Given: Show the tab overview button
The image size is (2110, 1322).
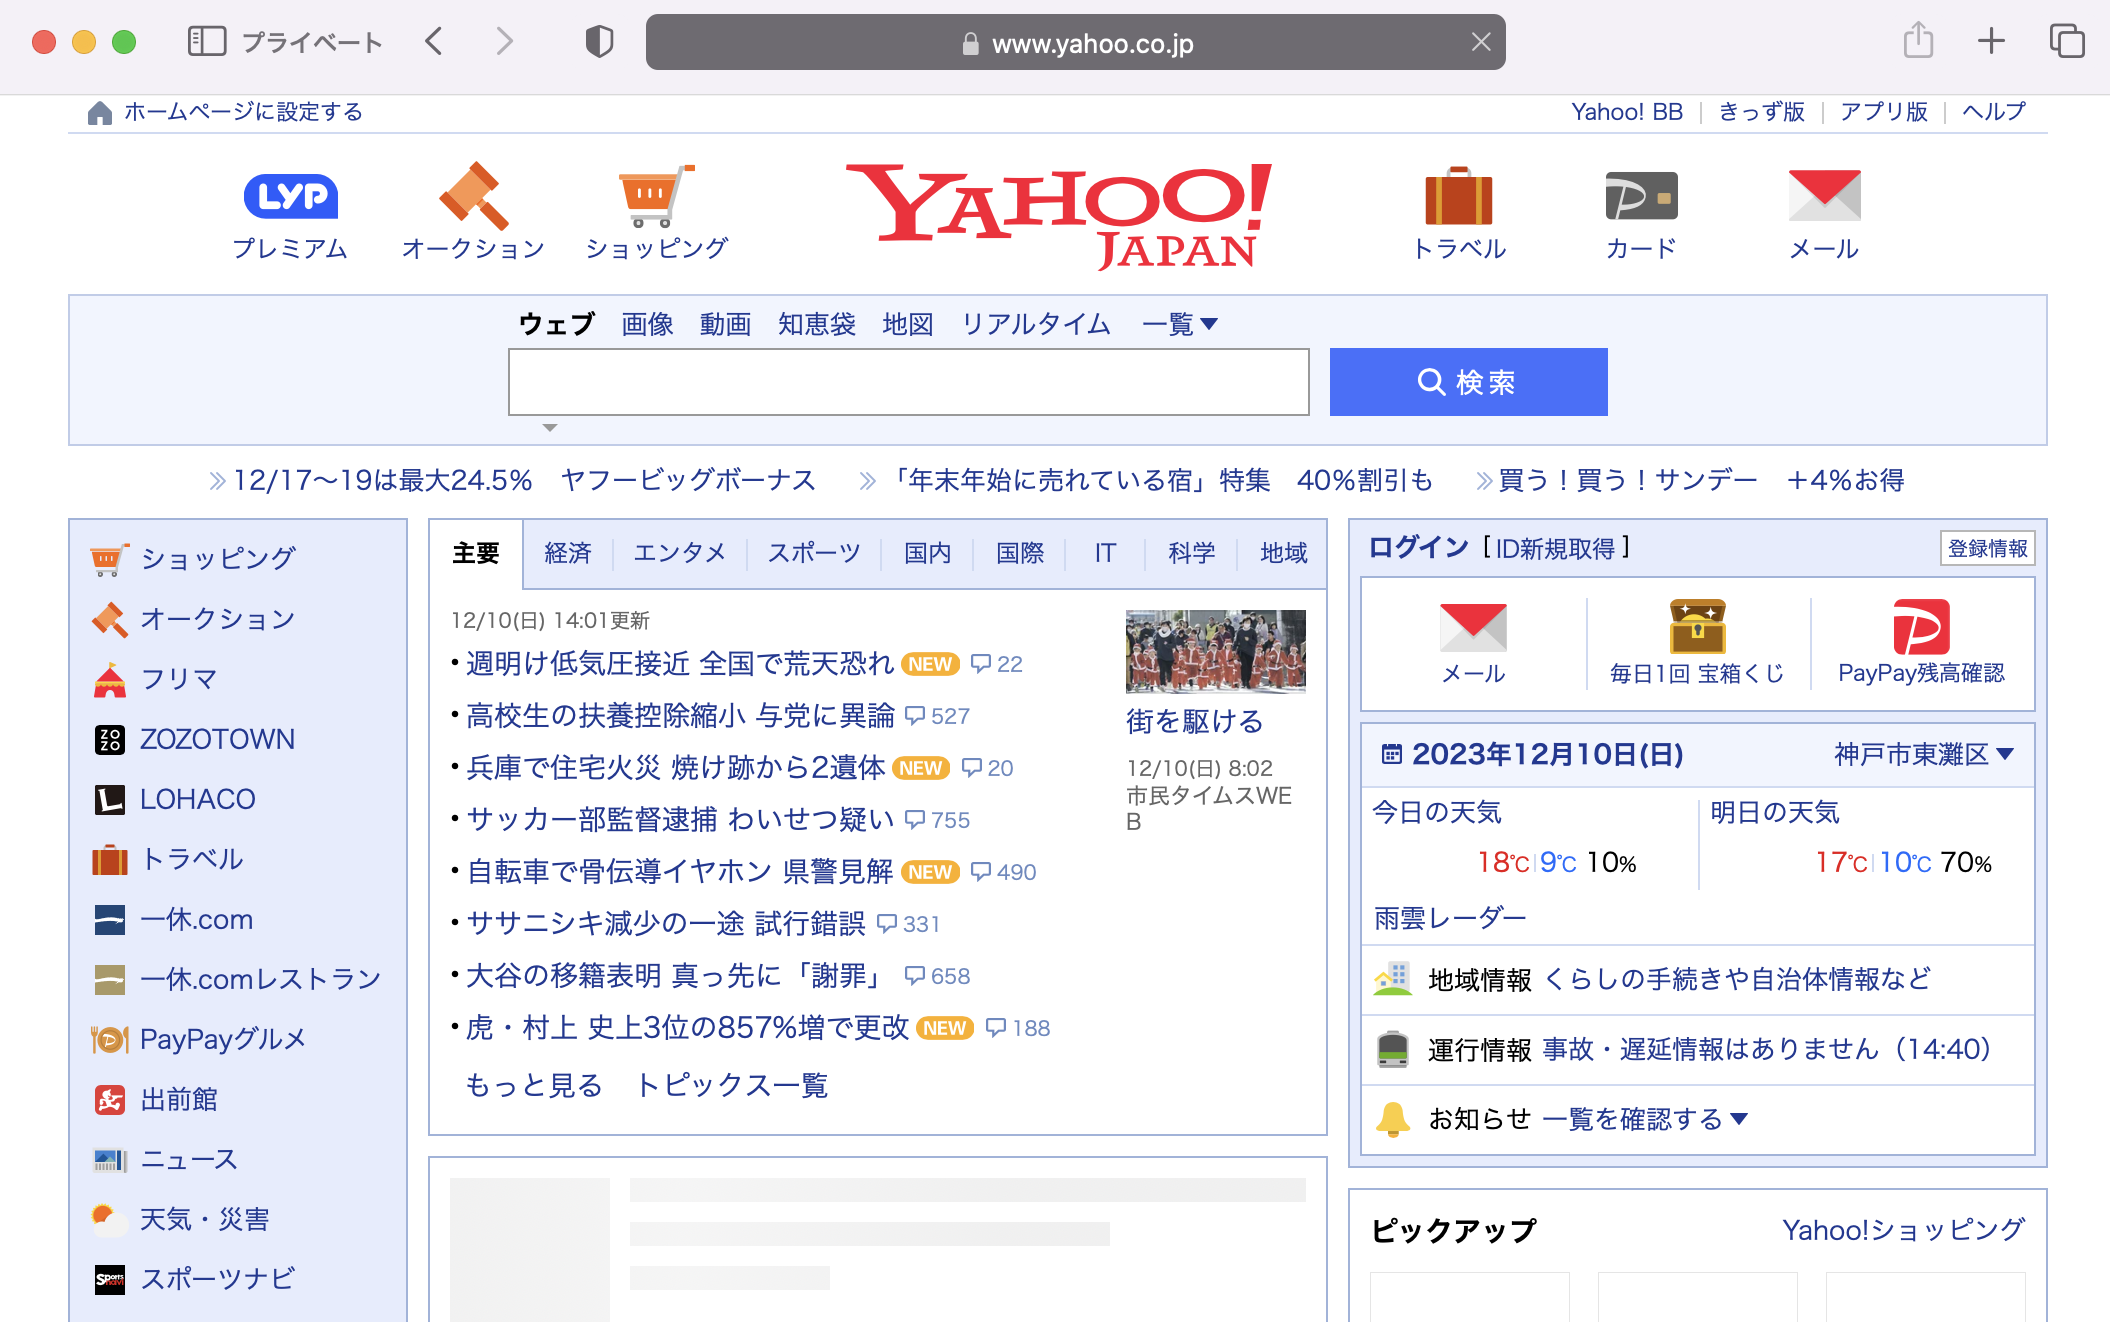Looking at the screenshot, I should point(2067,41).
